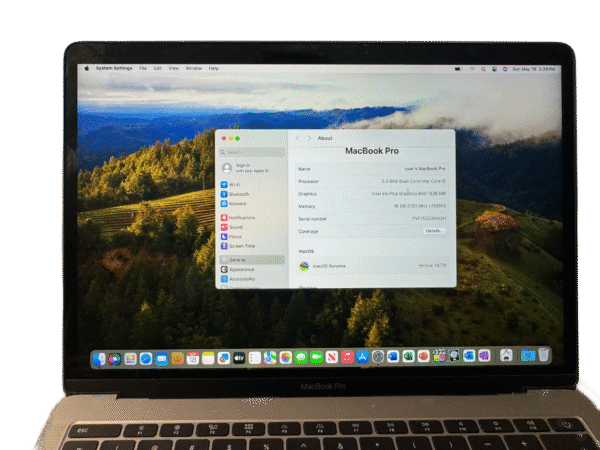Select Screen Time in the settings sidebar
600x450 pixels.
pos(238,246)
